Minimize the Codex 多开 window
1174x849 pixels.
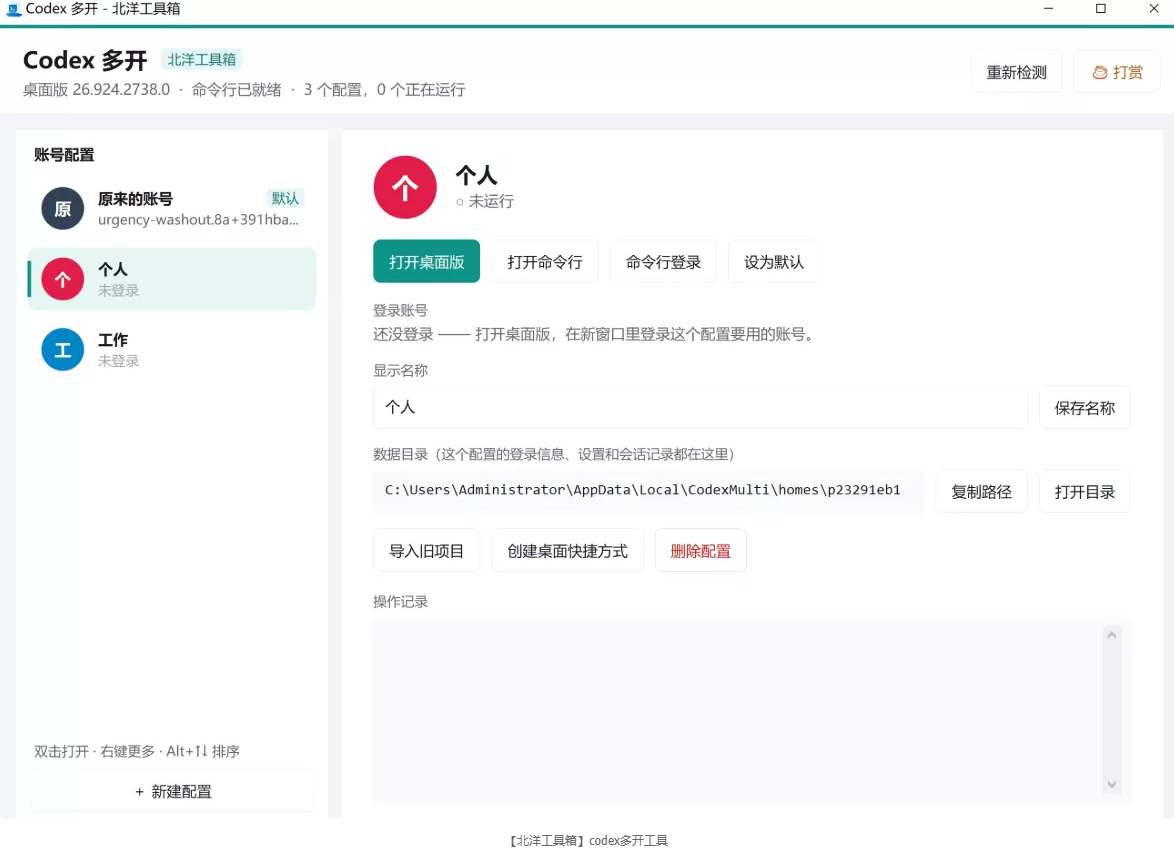1048,9
